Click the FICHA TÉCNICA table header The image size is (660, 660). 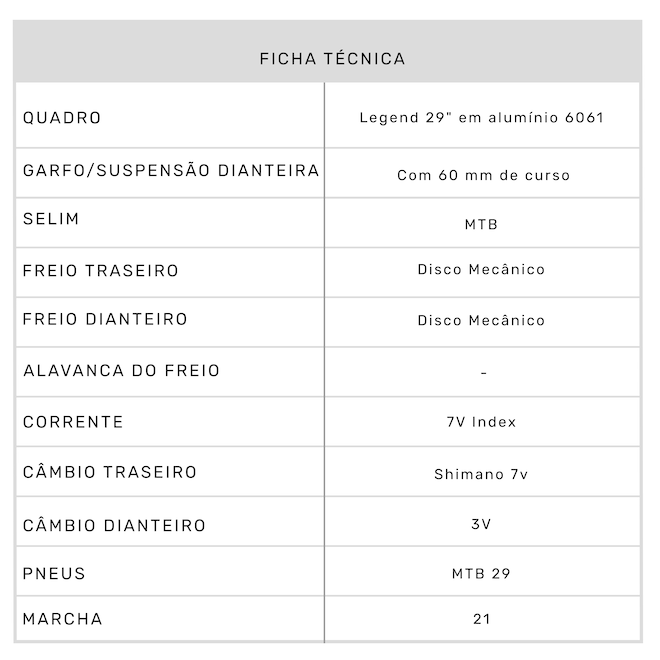click(x=332, y=58)
